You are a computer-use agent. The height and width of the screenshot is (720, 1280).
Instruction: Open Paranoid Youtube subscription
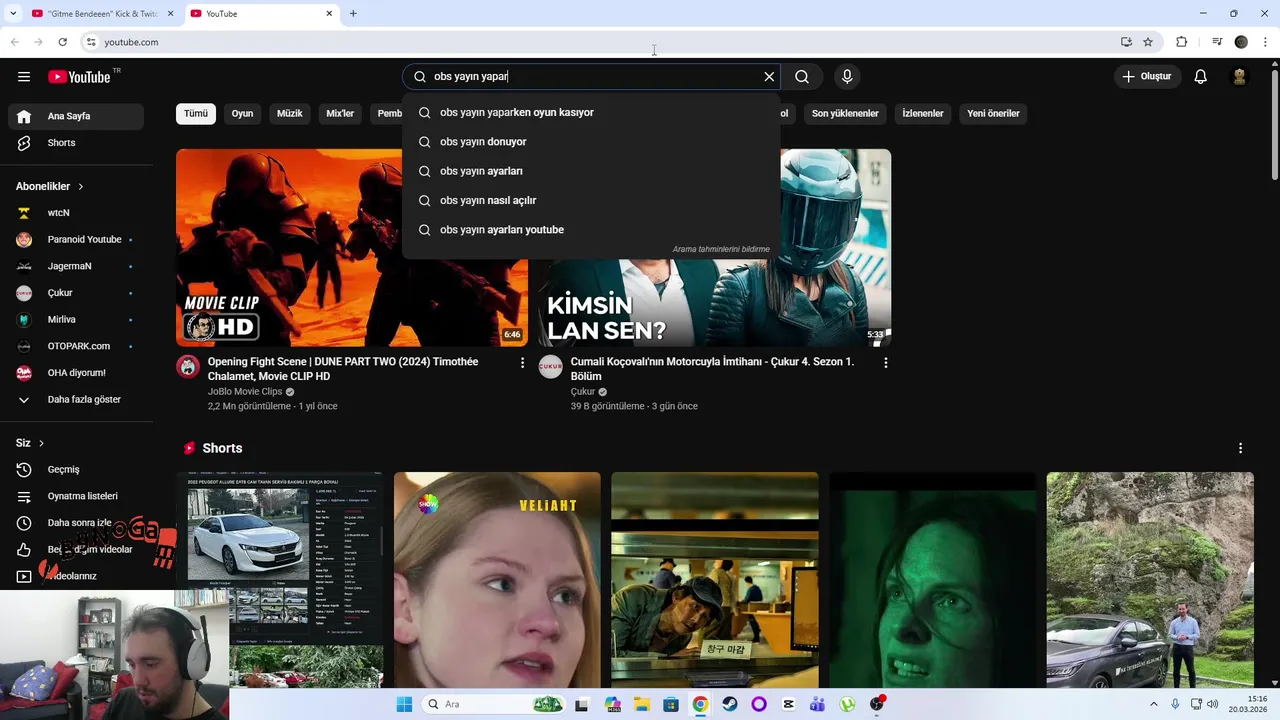tap(76, 240)
